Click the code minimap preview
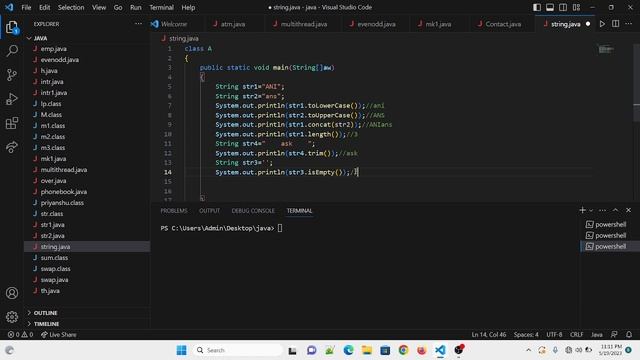The width and height of the screenshot is (640, 360). click(x=606, y=49)
